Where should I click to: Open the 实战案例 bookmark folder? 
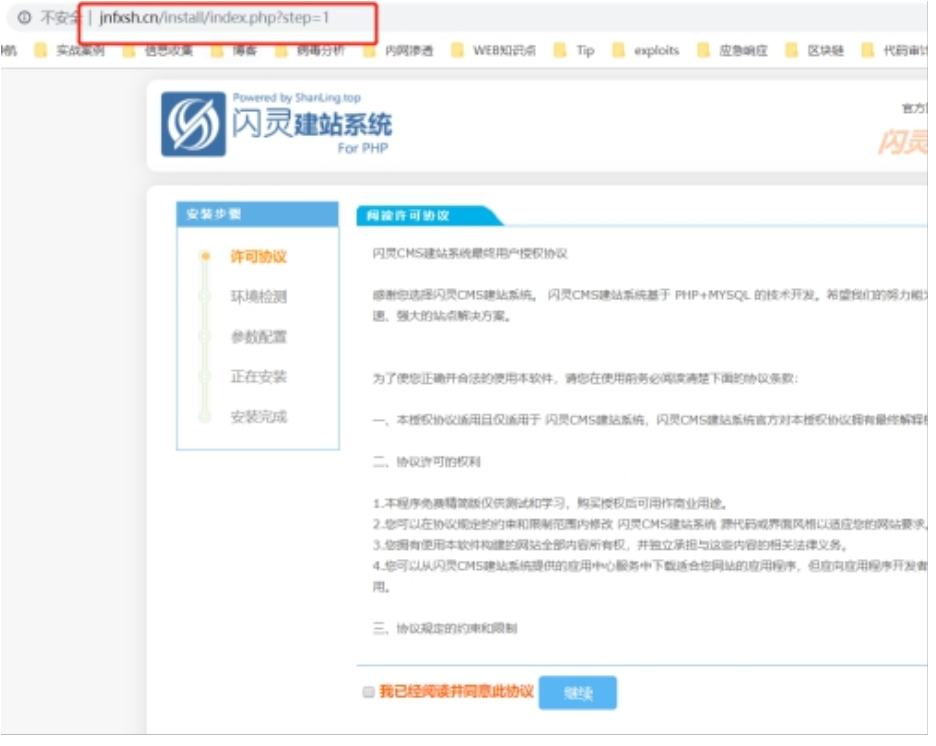pos(70,51)
